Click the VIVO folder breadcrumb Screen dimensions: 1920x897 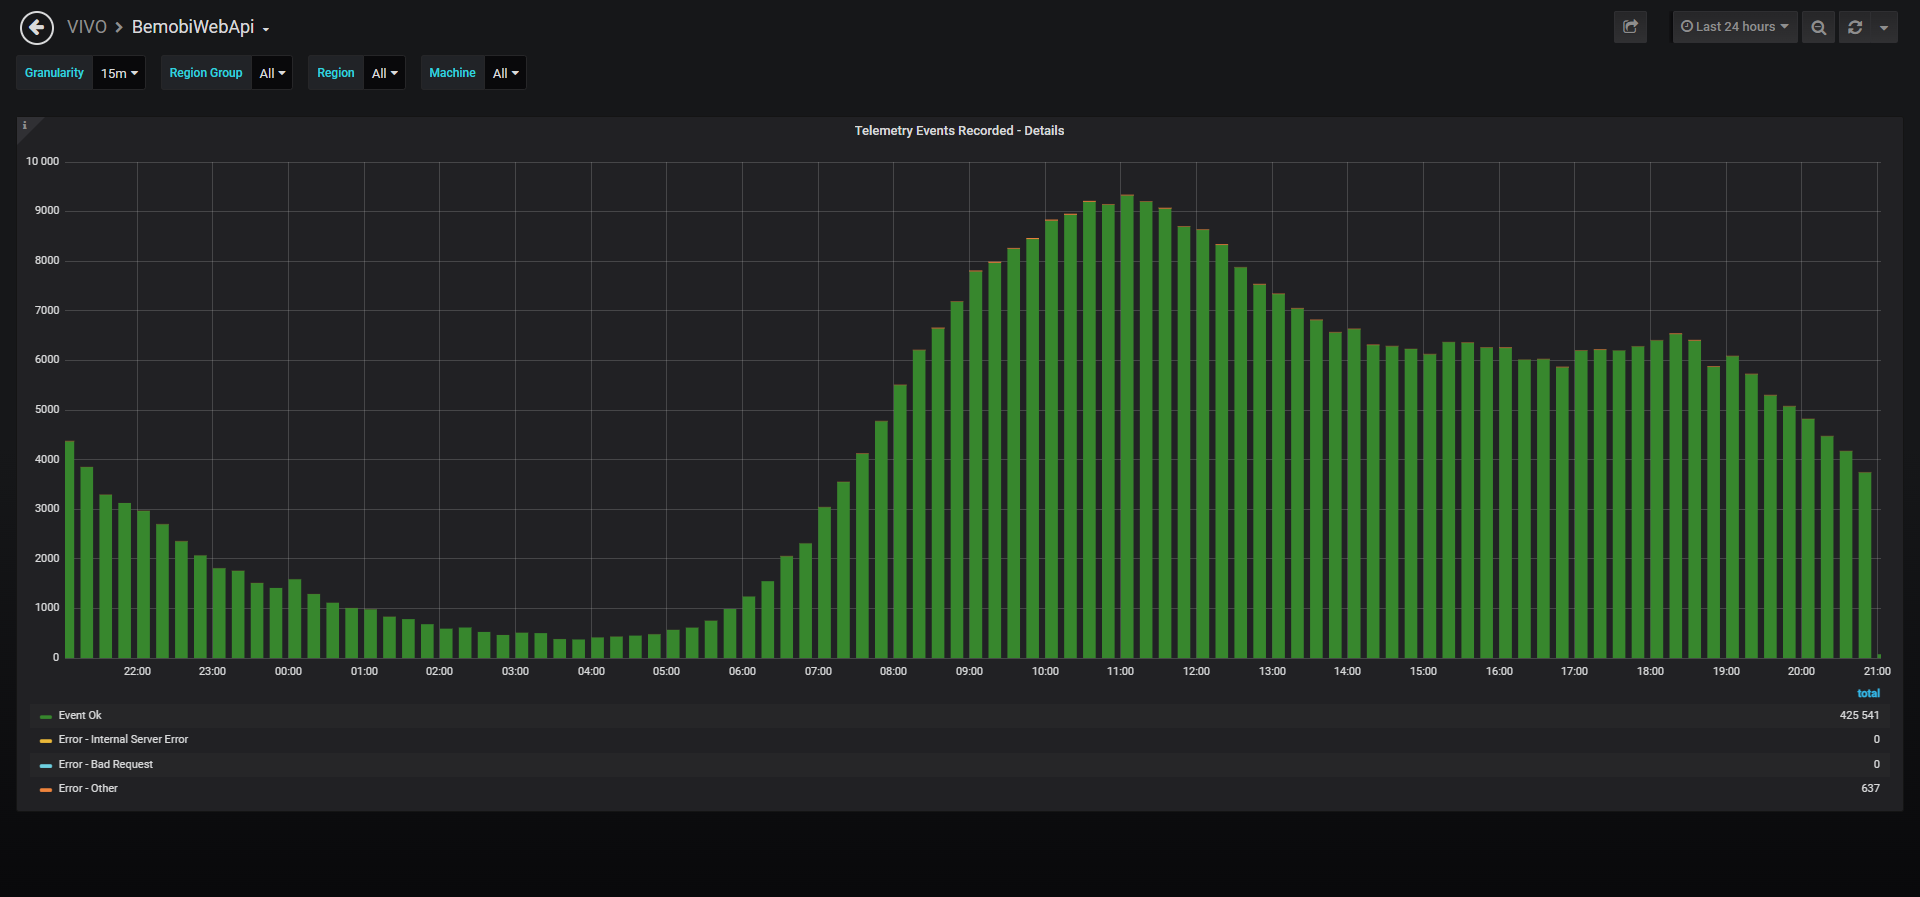87,27
